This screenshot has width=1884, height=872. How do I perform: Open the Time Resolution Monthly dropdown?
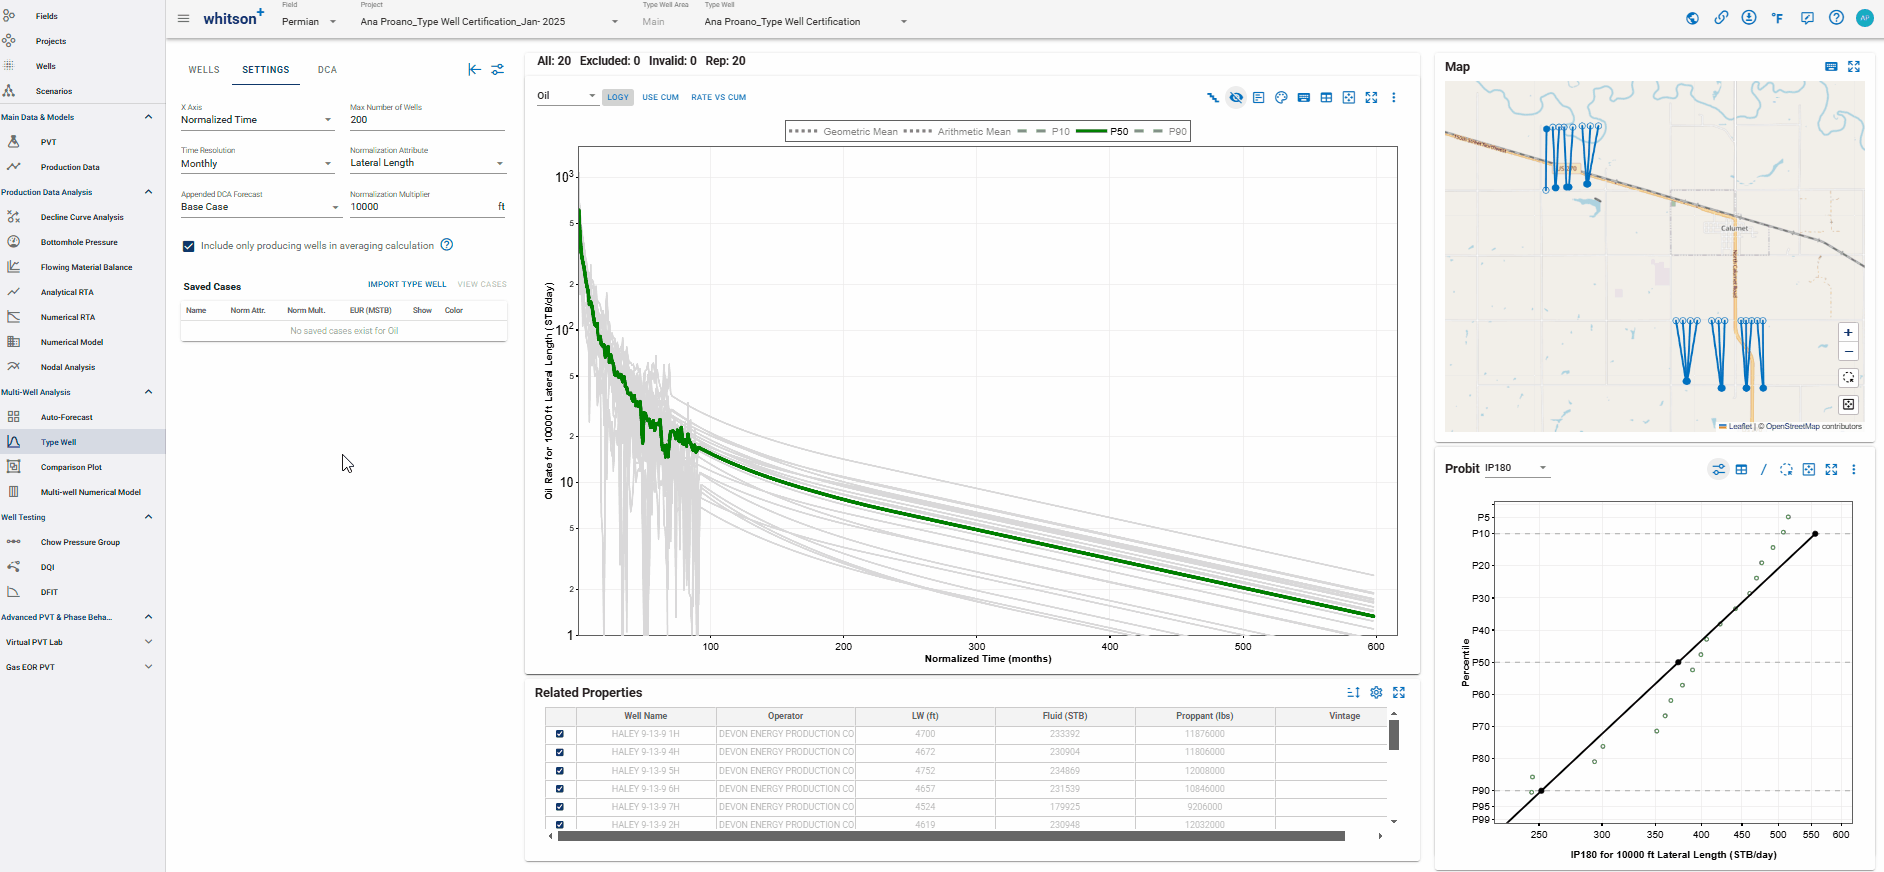(x=257, y=164)
